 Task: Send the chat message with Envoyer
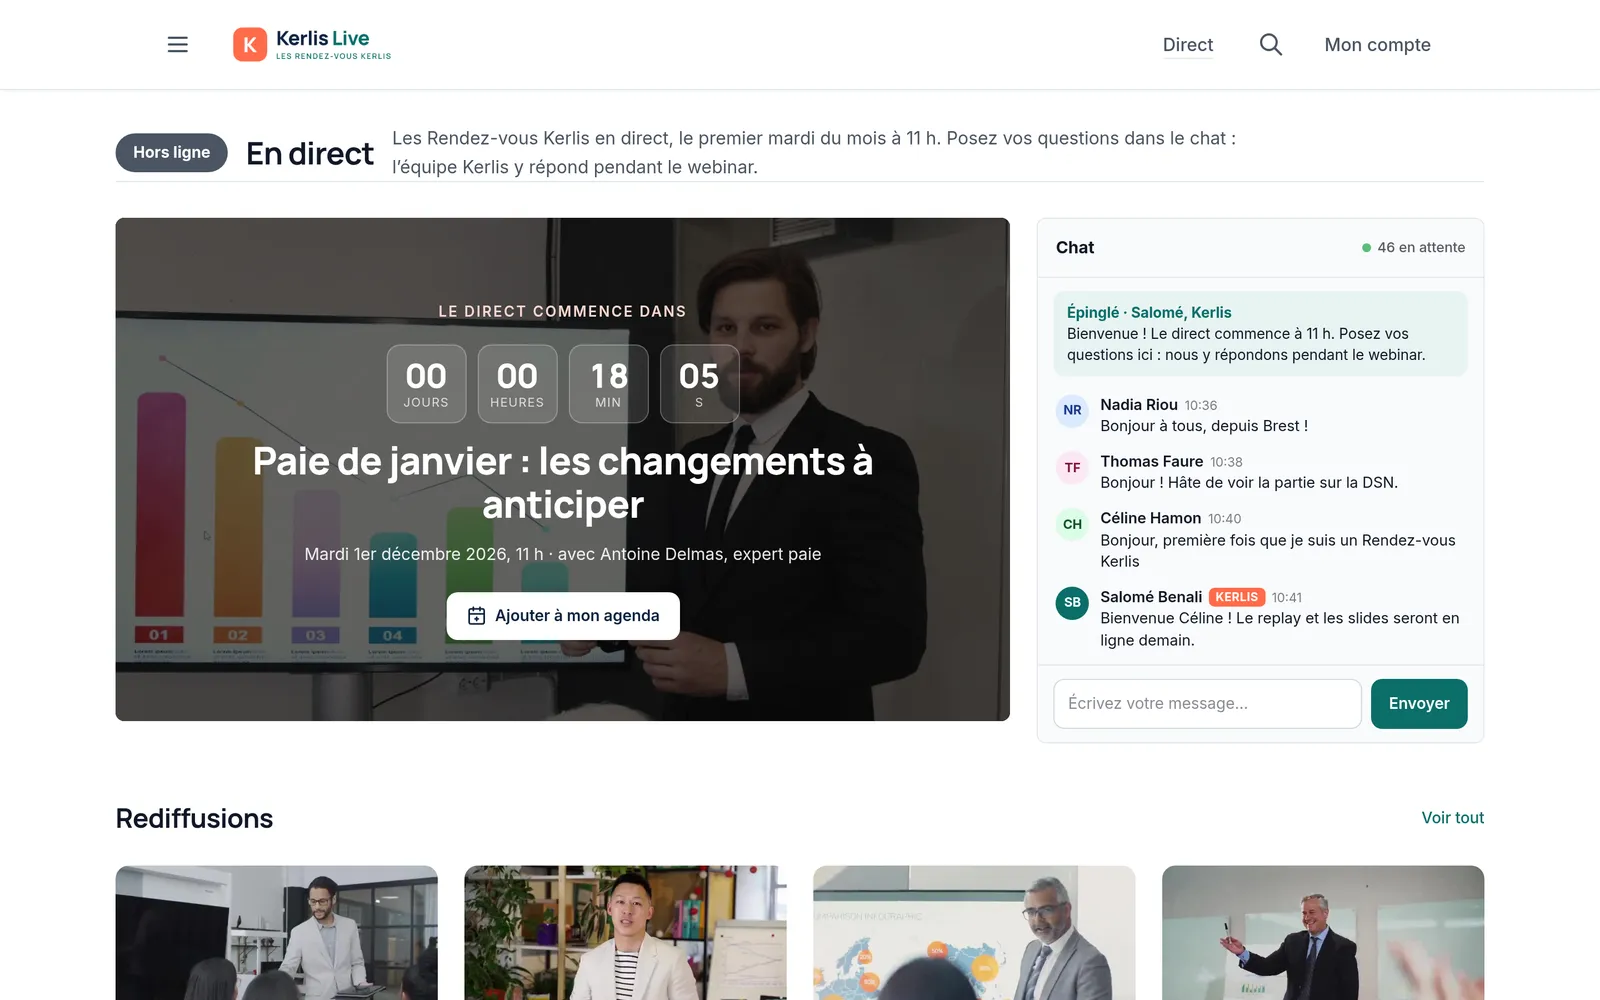point(1418,703)
